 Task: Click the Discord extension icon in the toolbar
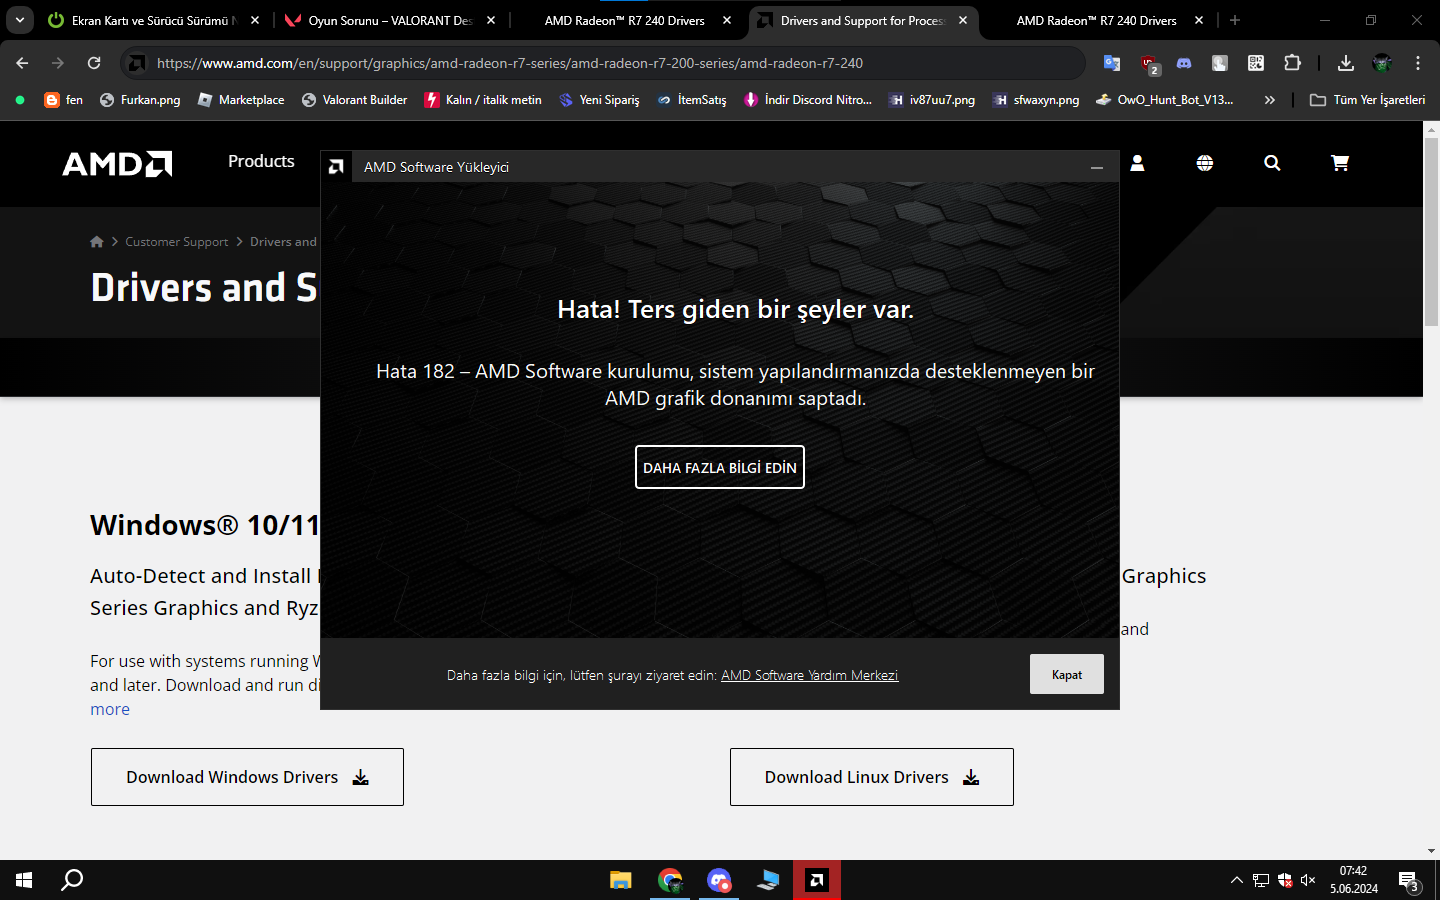click(1184, 63)
